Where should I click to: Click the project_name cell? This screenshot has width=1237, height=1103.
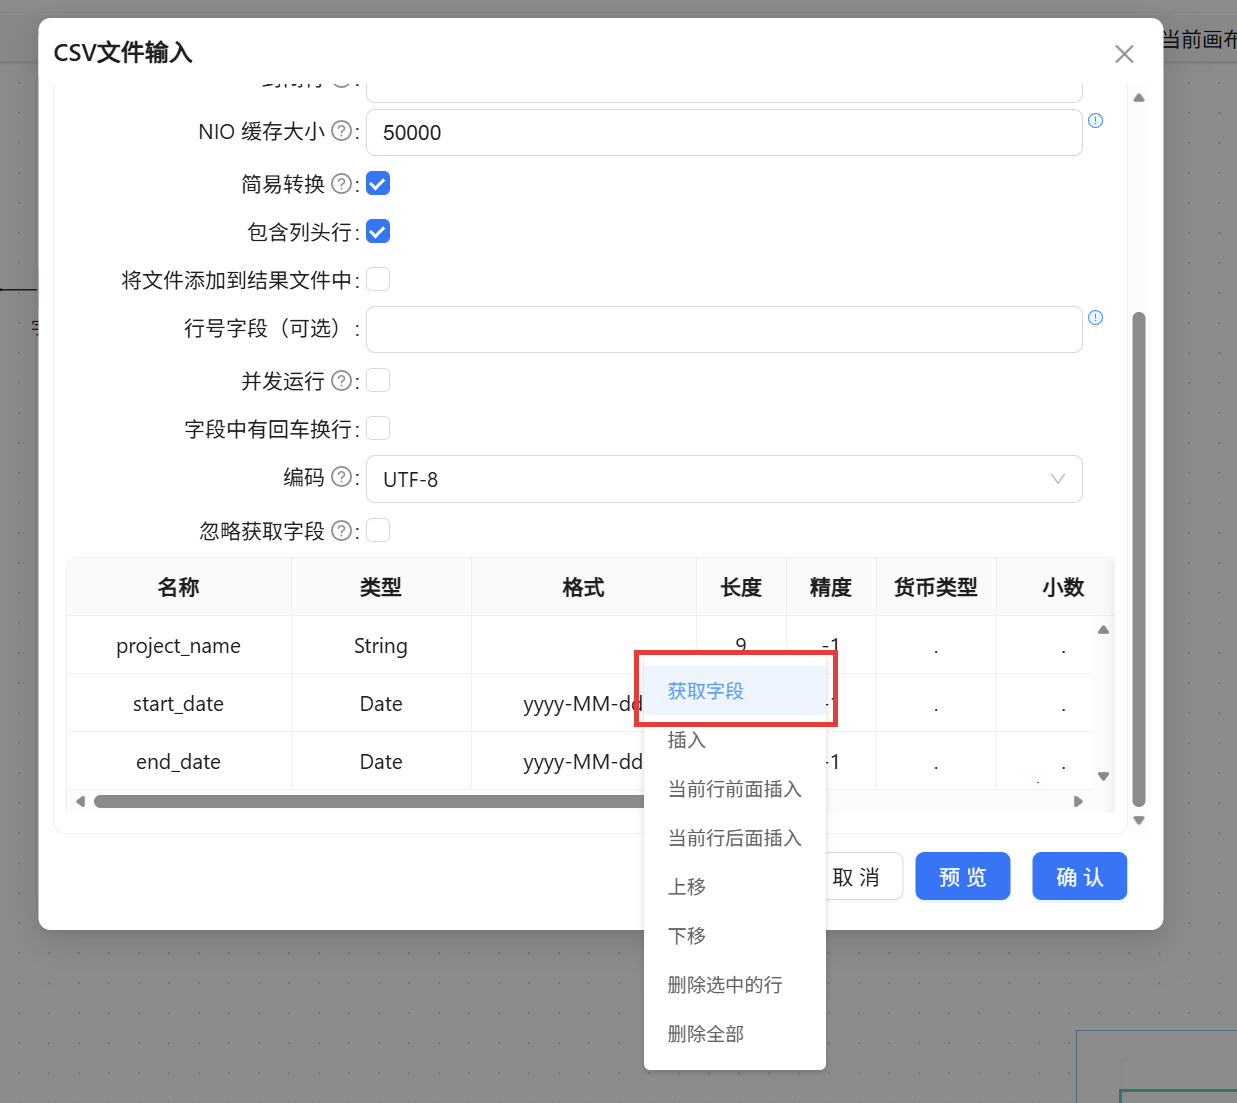[179, 646]
